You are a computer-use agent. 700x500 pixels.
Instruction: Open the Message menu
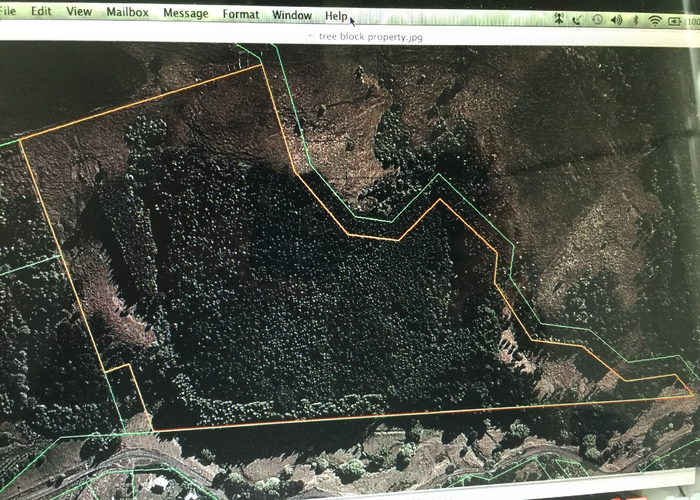coord(185,14)
